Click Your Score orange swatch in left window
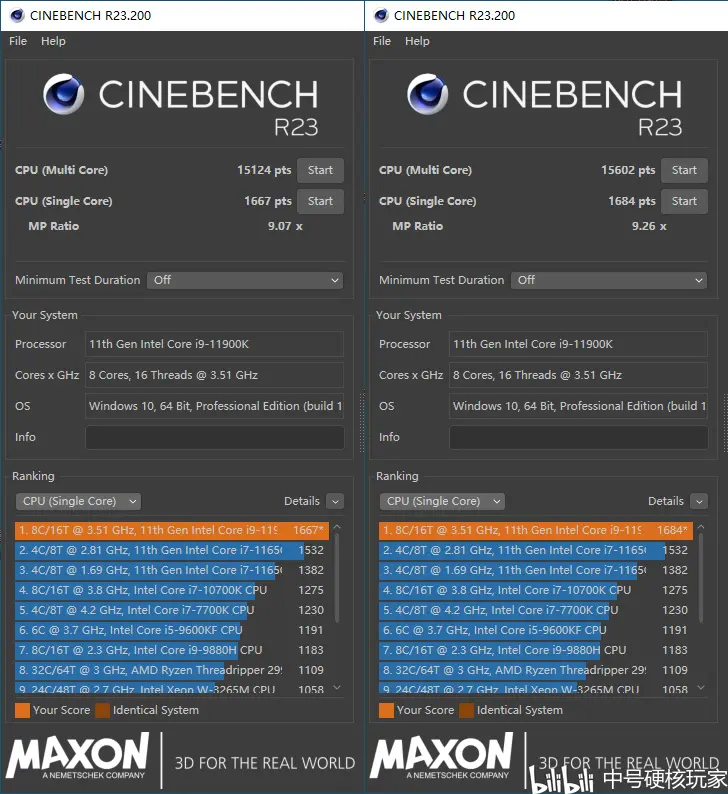The image size is (728, 794). (22, 710)
